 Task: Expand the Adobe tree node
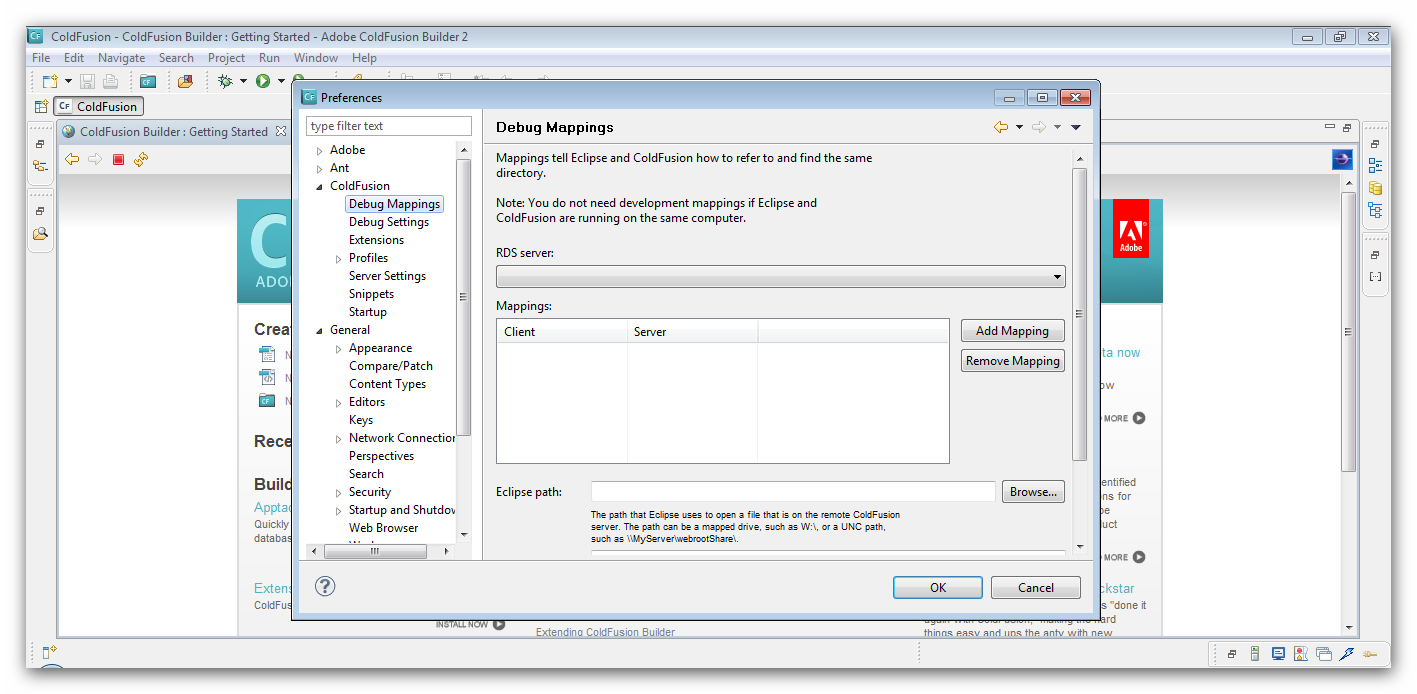[320, 151]
